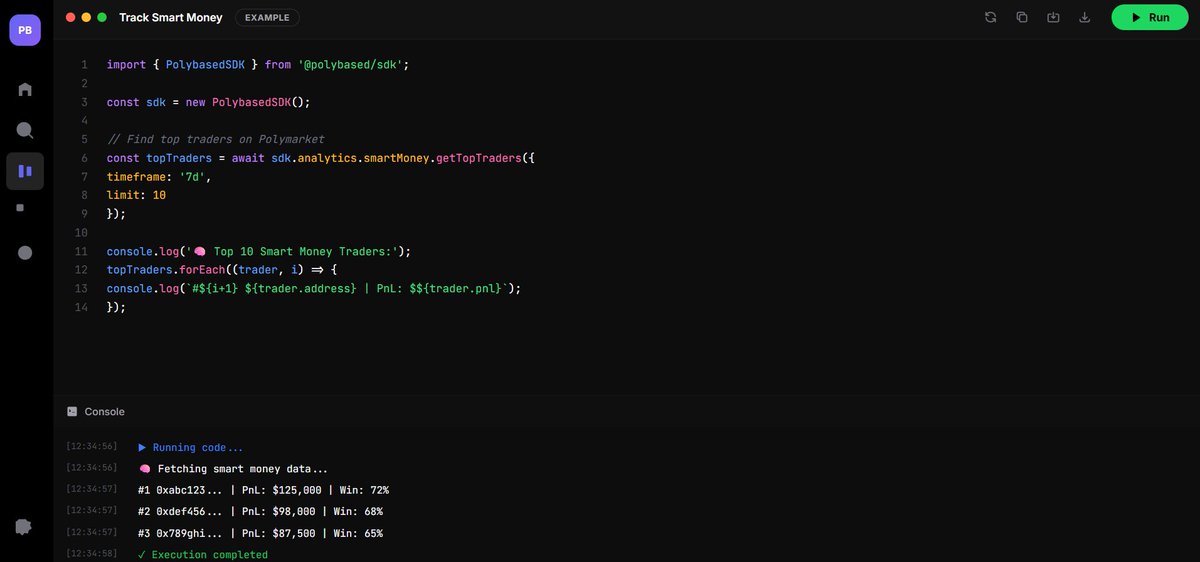The image size is (1200, 562).
Task: Click the 'Execution completed' console entry
Action: coord(203,554)
